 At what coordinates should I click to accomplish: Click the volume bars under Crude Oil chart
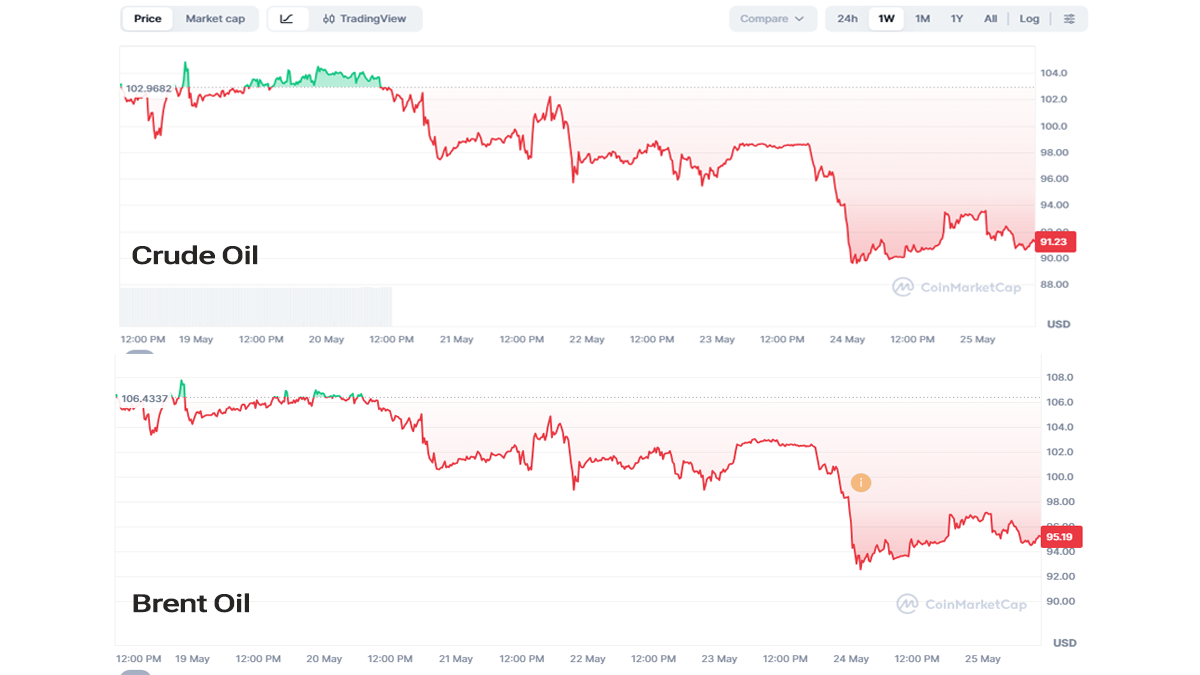point(256,306)
